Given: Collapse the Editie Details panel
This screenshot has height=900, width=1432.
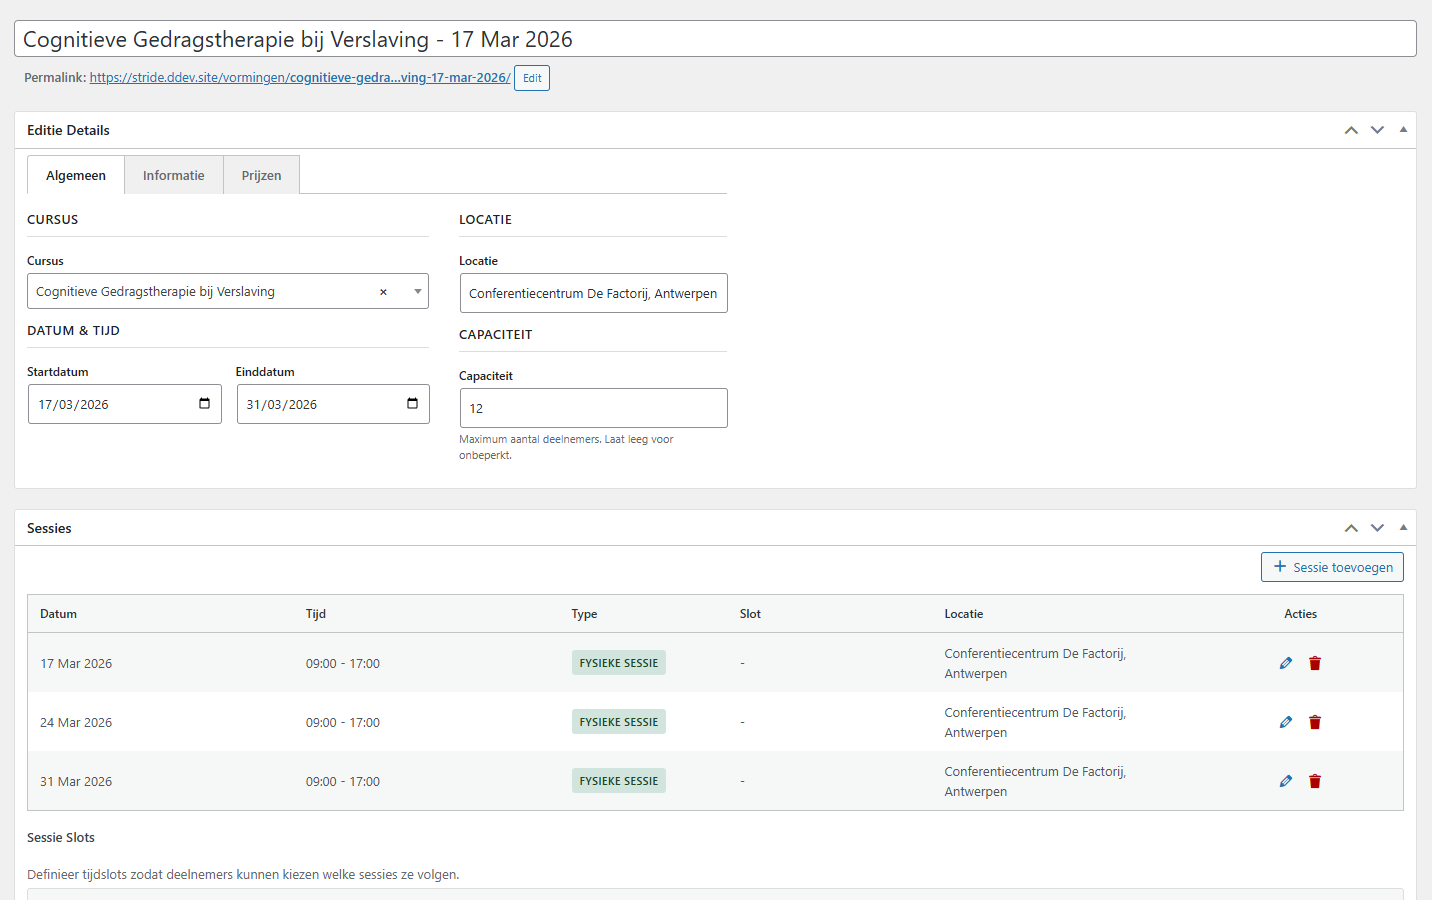Looking at the screenshot, I should [x=1403, y=130].
